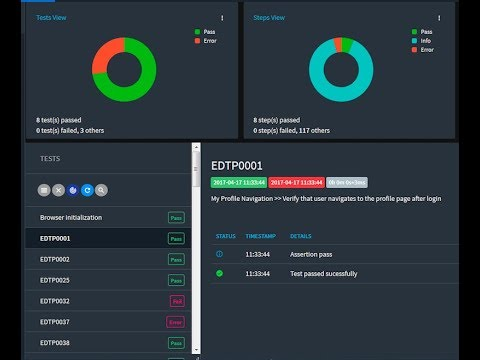The image size is (480, 360).
Task: Click the My Profile Navigation description text
Action: point(326,199)
